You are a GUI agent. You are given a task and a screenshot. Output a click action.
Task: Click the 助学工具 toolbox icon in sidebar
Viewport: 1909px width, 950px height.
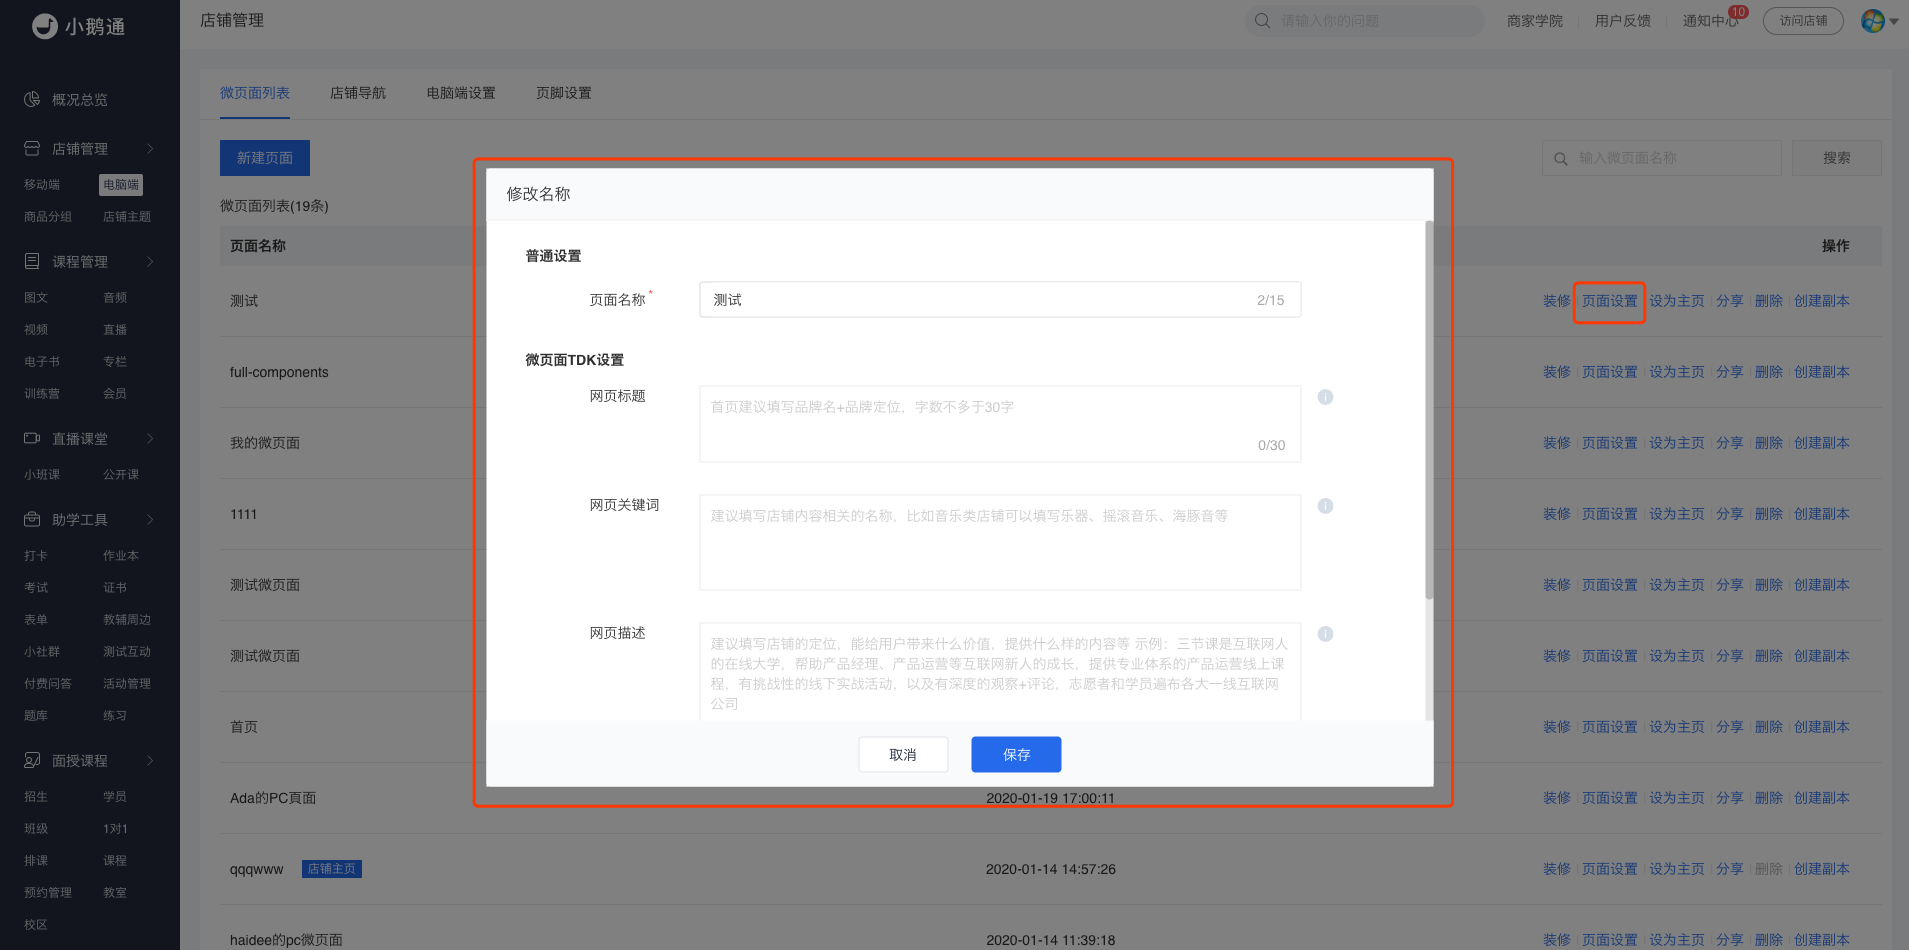[x=32, y=520]
